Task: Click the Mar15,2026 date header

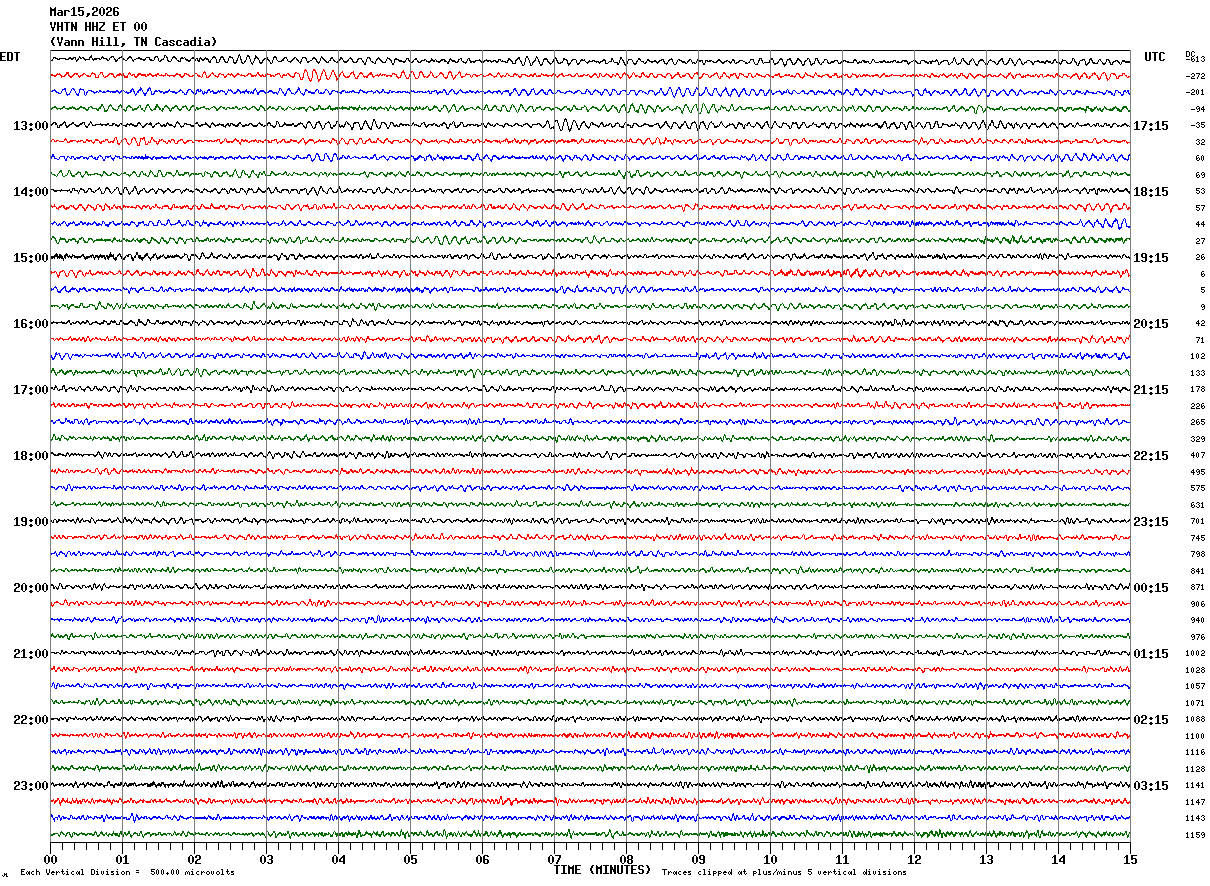Action: tap(84, 12)
